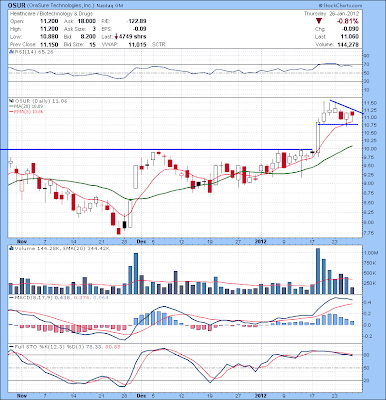The height and width of the screenshot is (400, 386).
Task: Click the Last trade size 4749 shrs
Action: [x=132, y=37]
